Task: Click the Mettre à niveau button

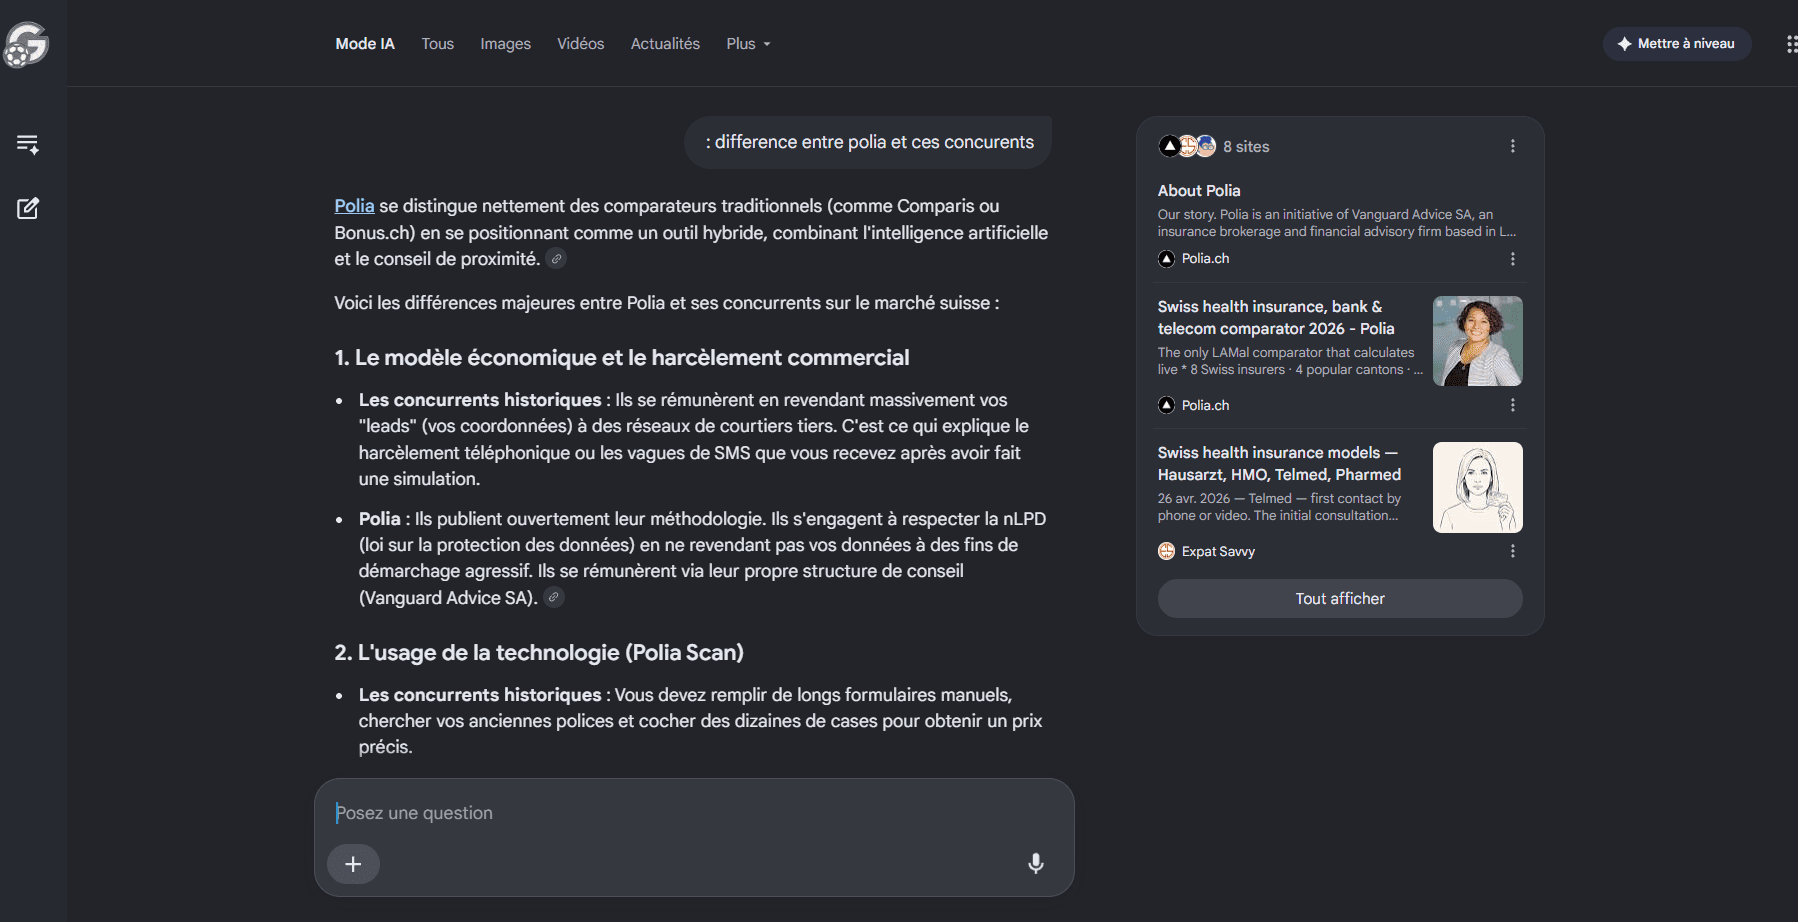Action: (1677, 44)
